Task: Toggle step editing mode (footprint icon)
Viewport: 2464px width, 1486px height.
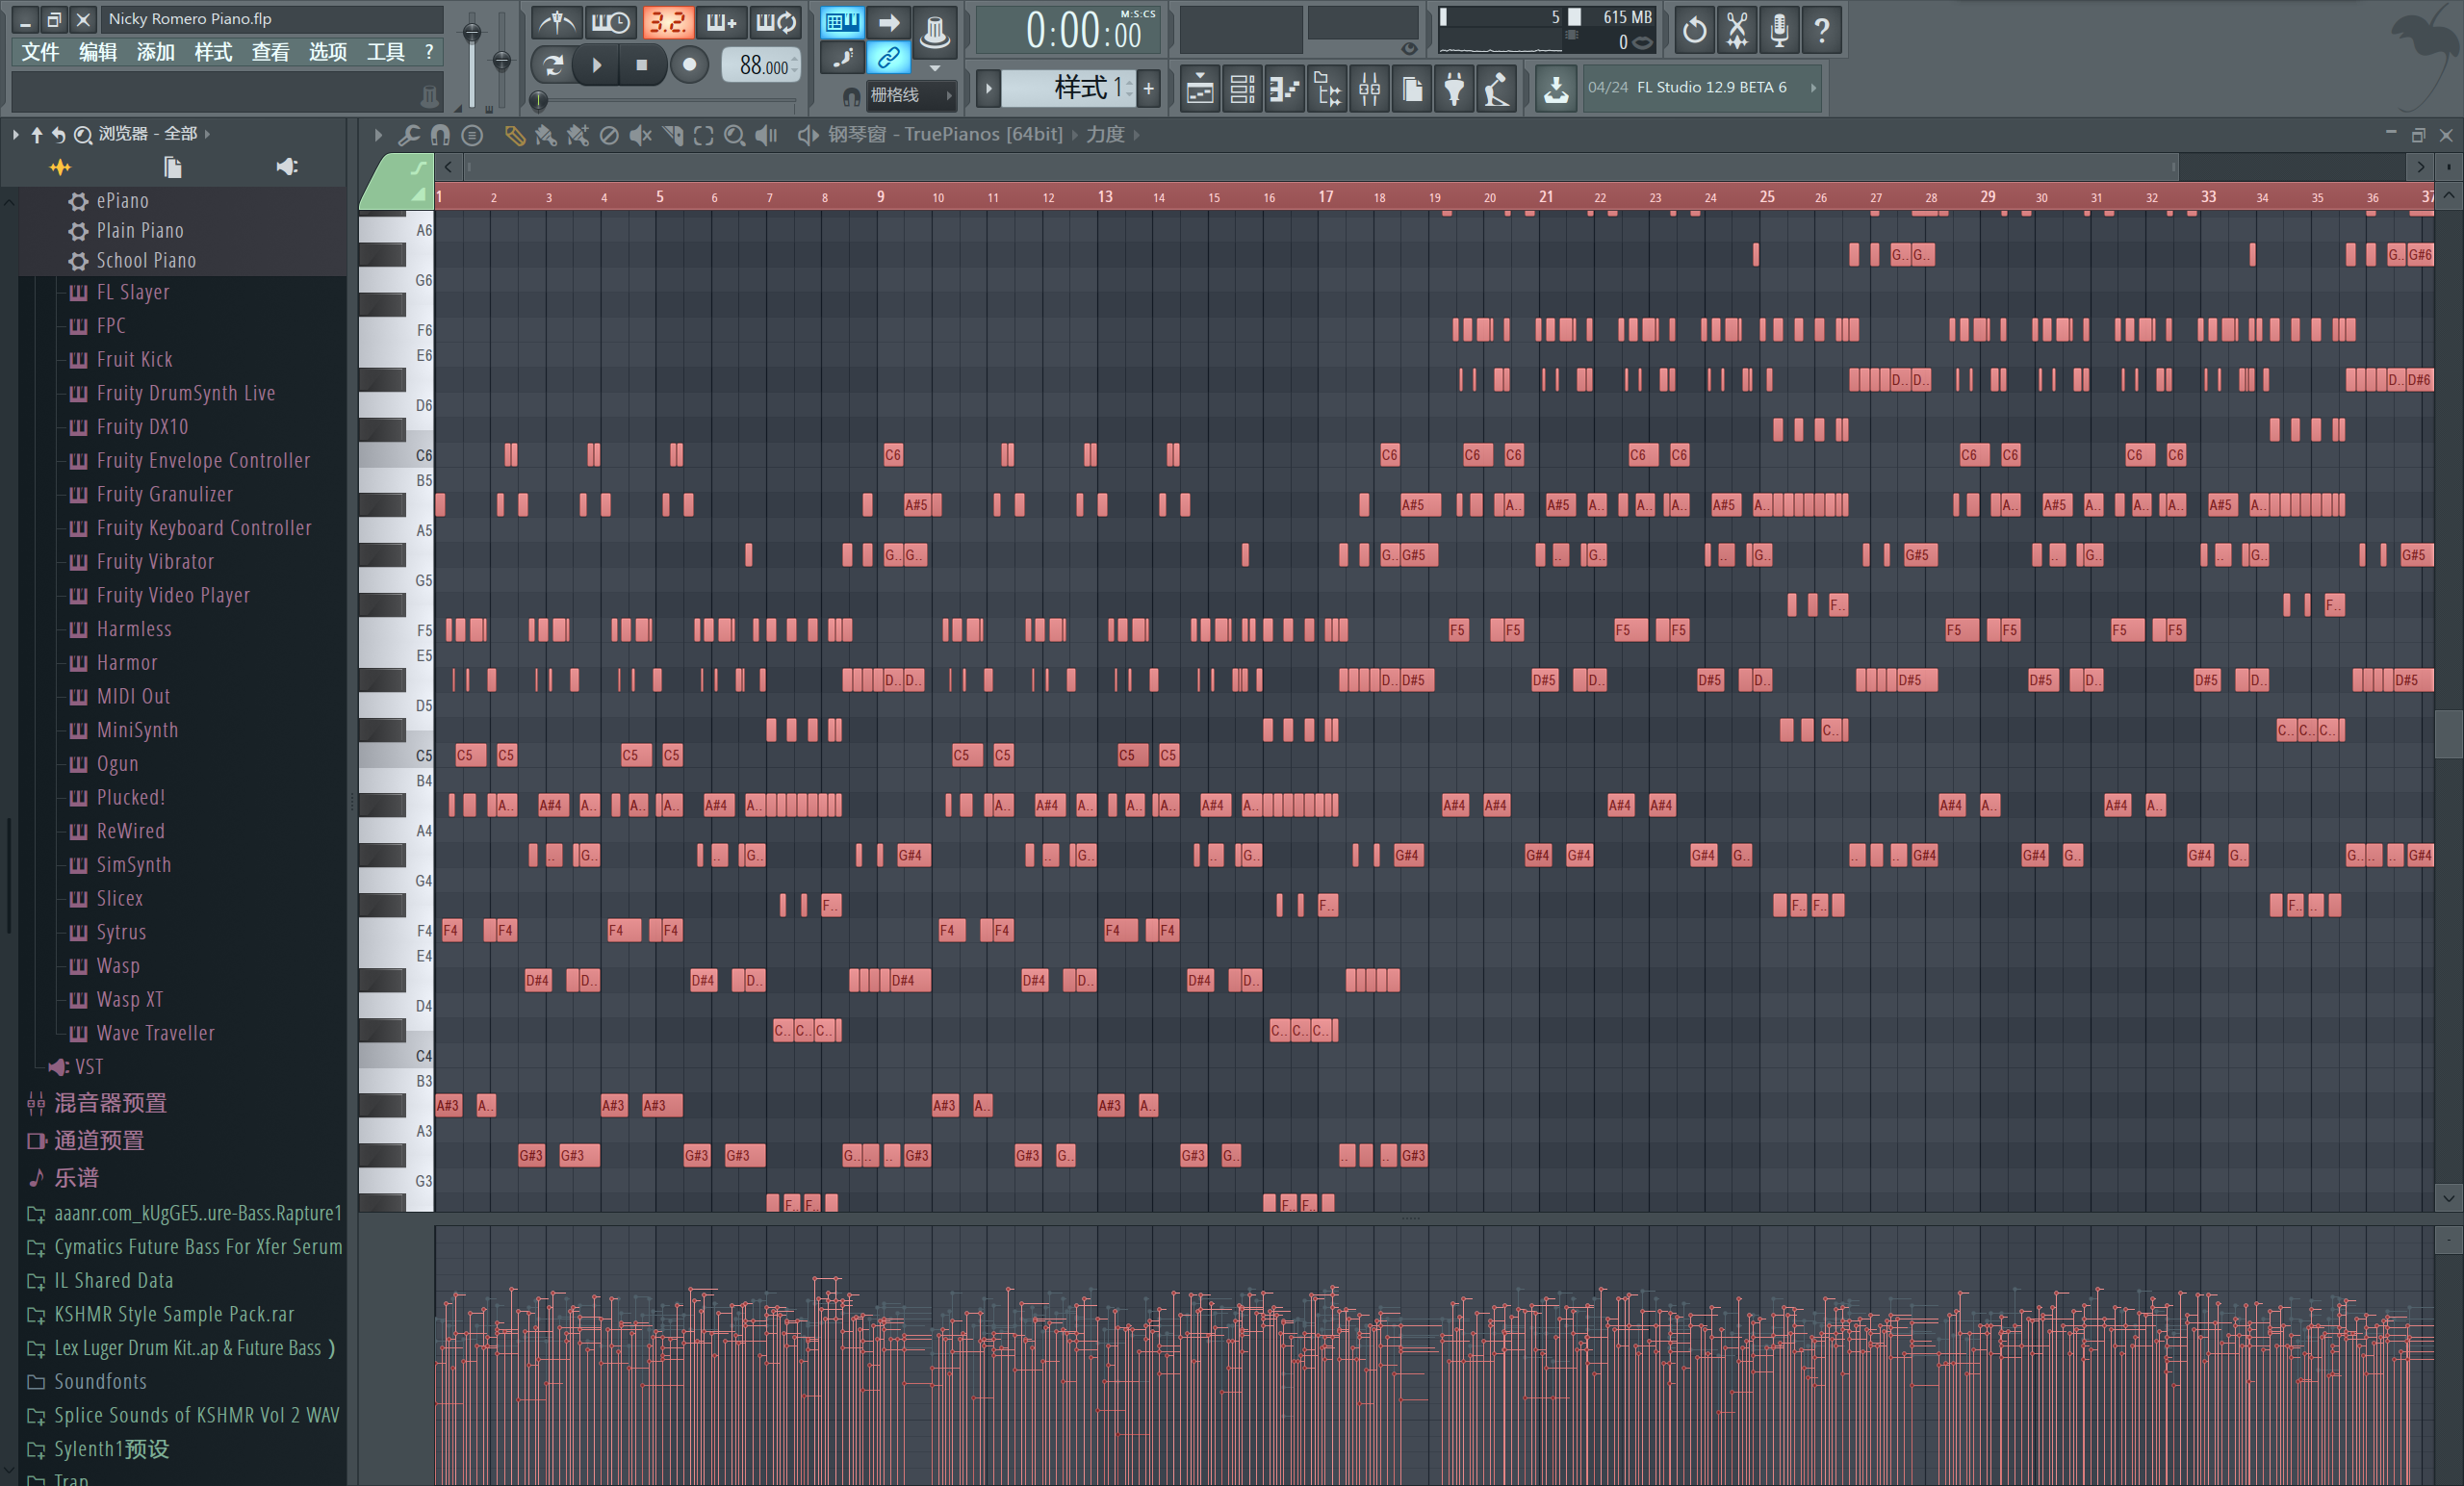Action: click(842, 58)
